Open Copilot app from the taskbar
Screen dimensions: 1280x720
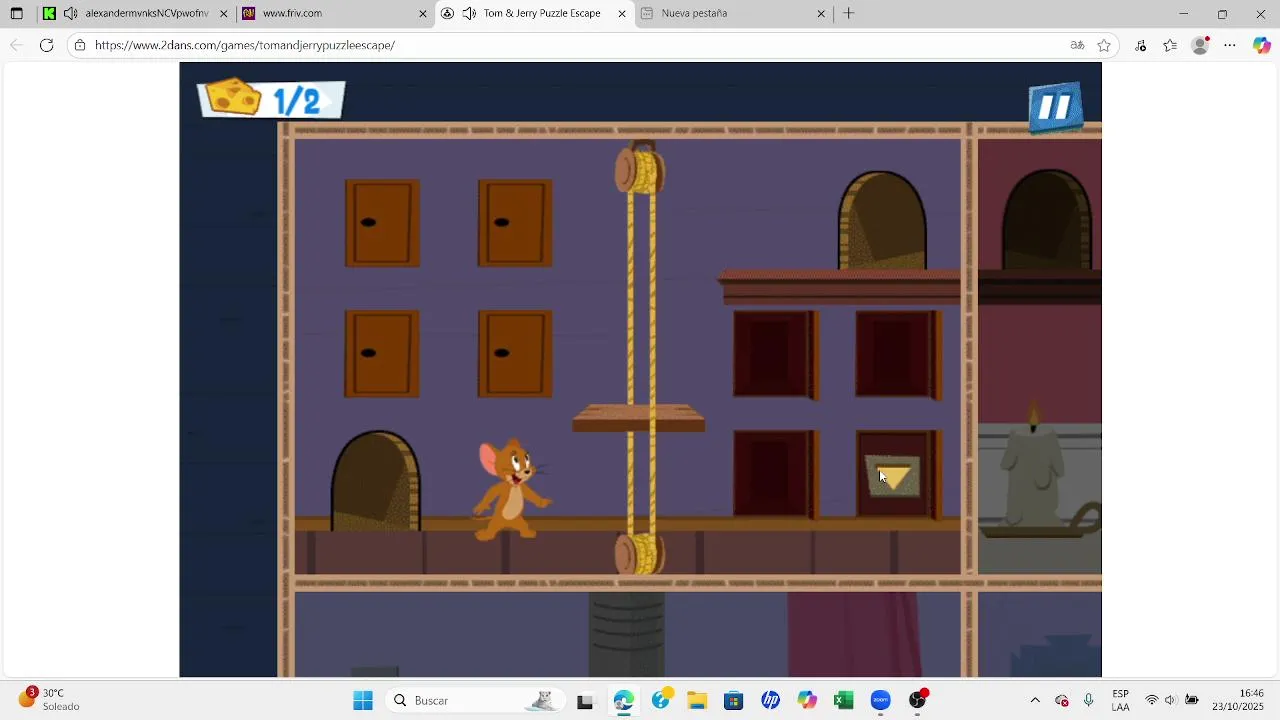coord(807,700)
